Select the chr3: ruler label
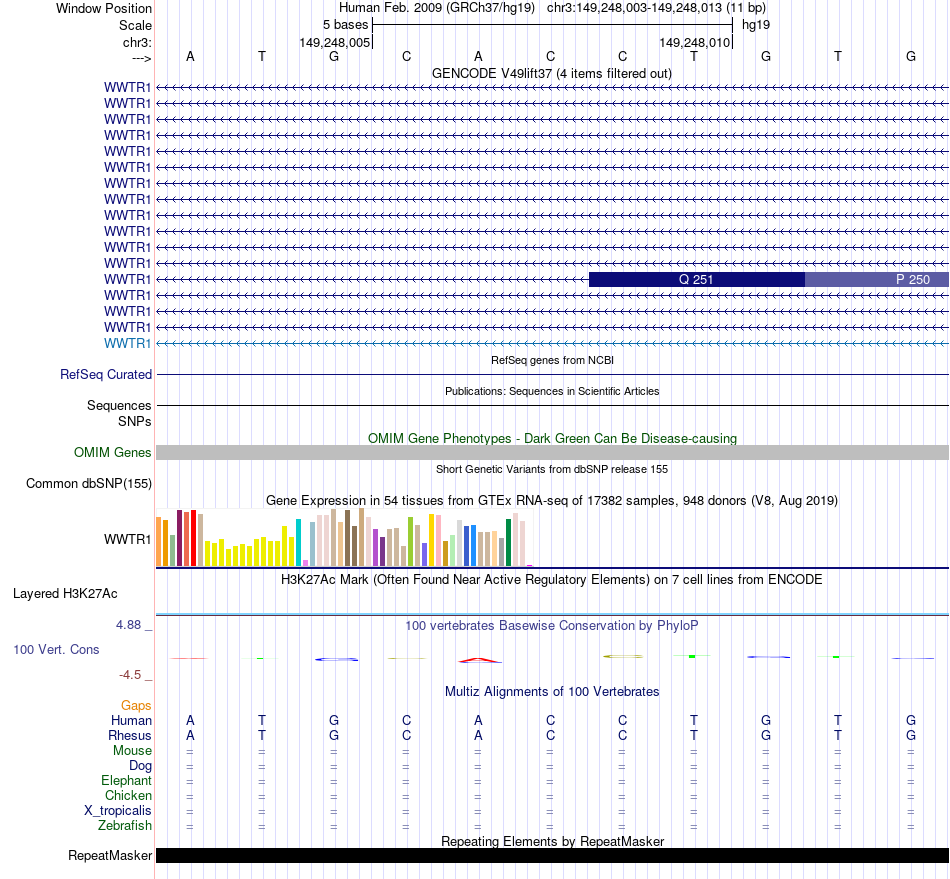The width and height of the screenshot is (950, 879). click(137, 42)
